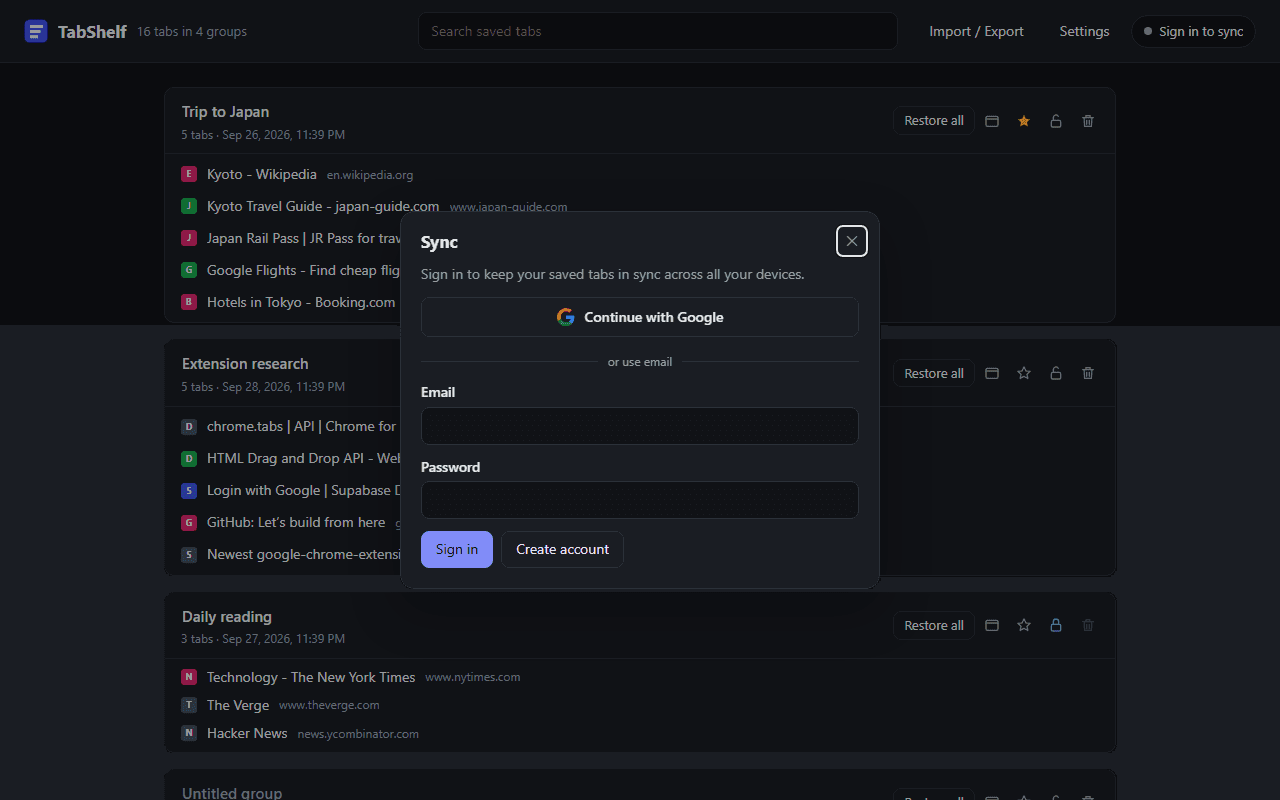Open Hacker News tab link
The image size is (1280, 800).
coord(247,733)
